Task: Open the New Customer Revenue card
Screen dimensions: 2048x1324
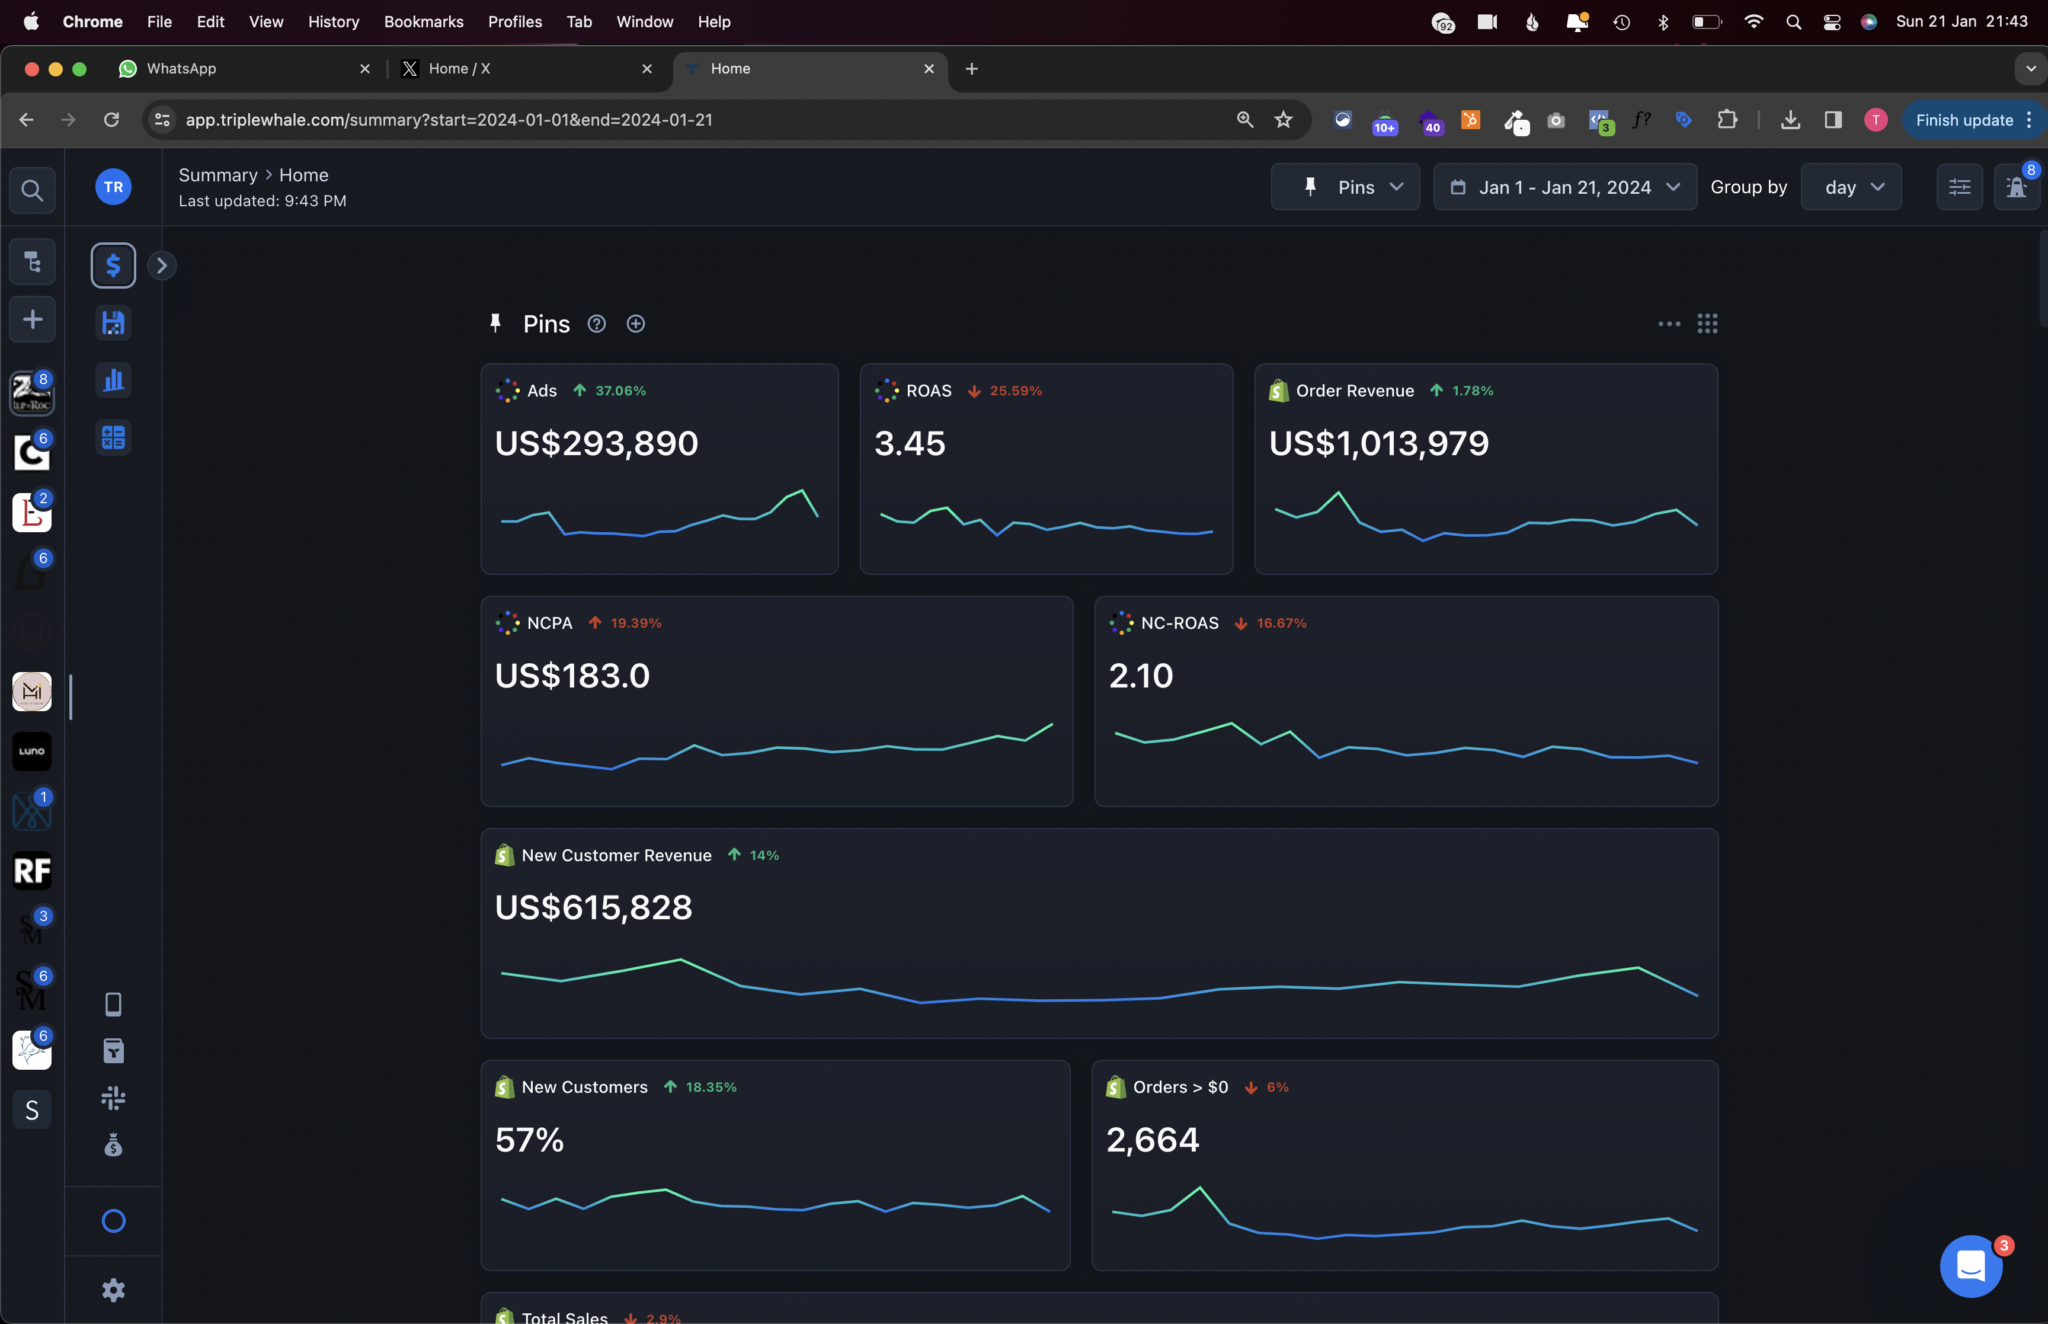Action: [x=1099, y=933]
